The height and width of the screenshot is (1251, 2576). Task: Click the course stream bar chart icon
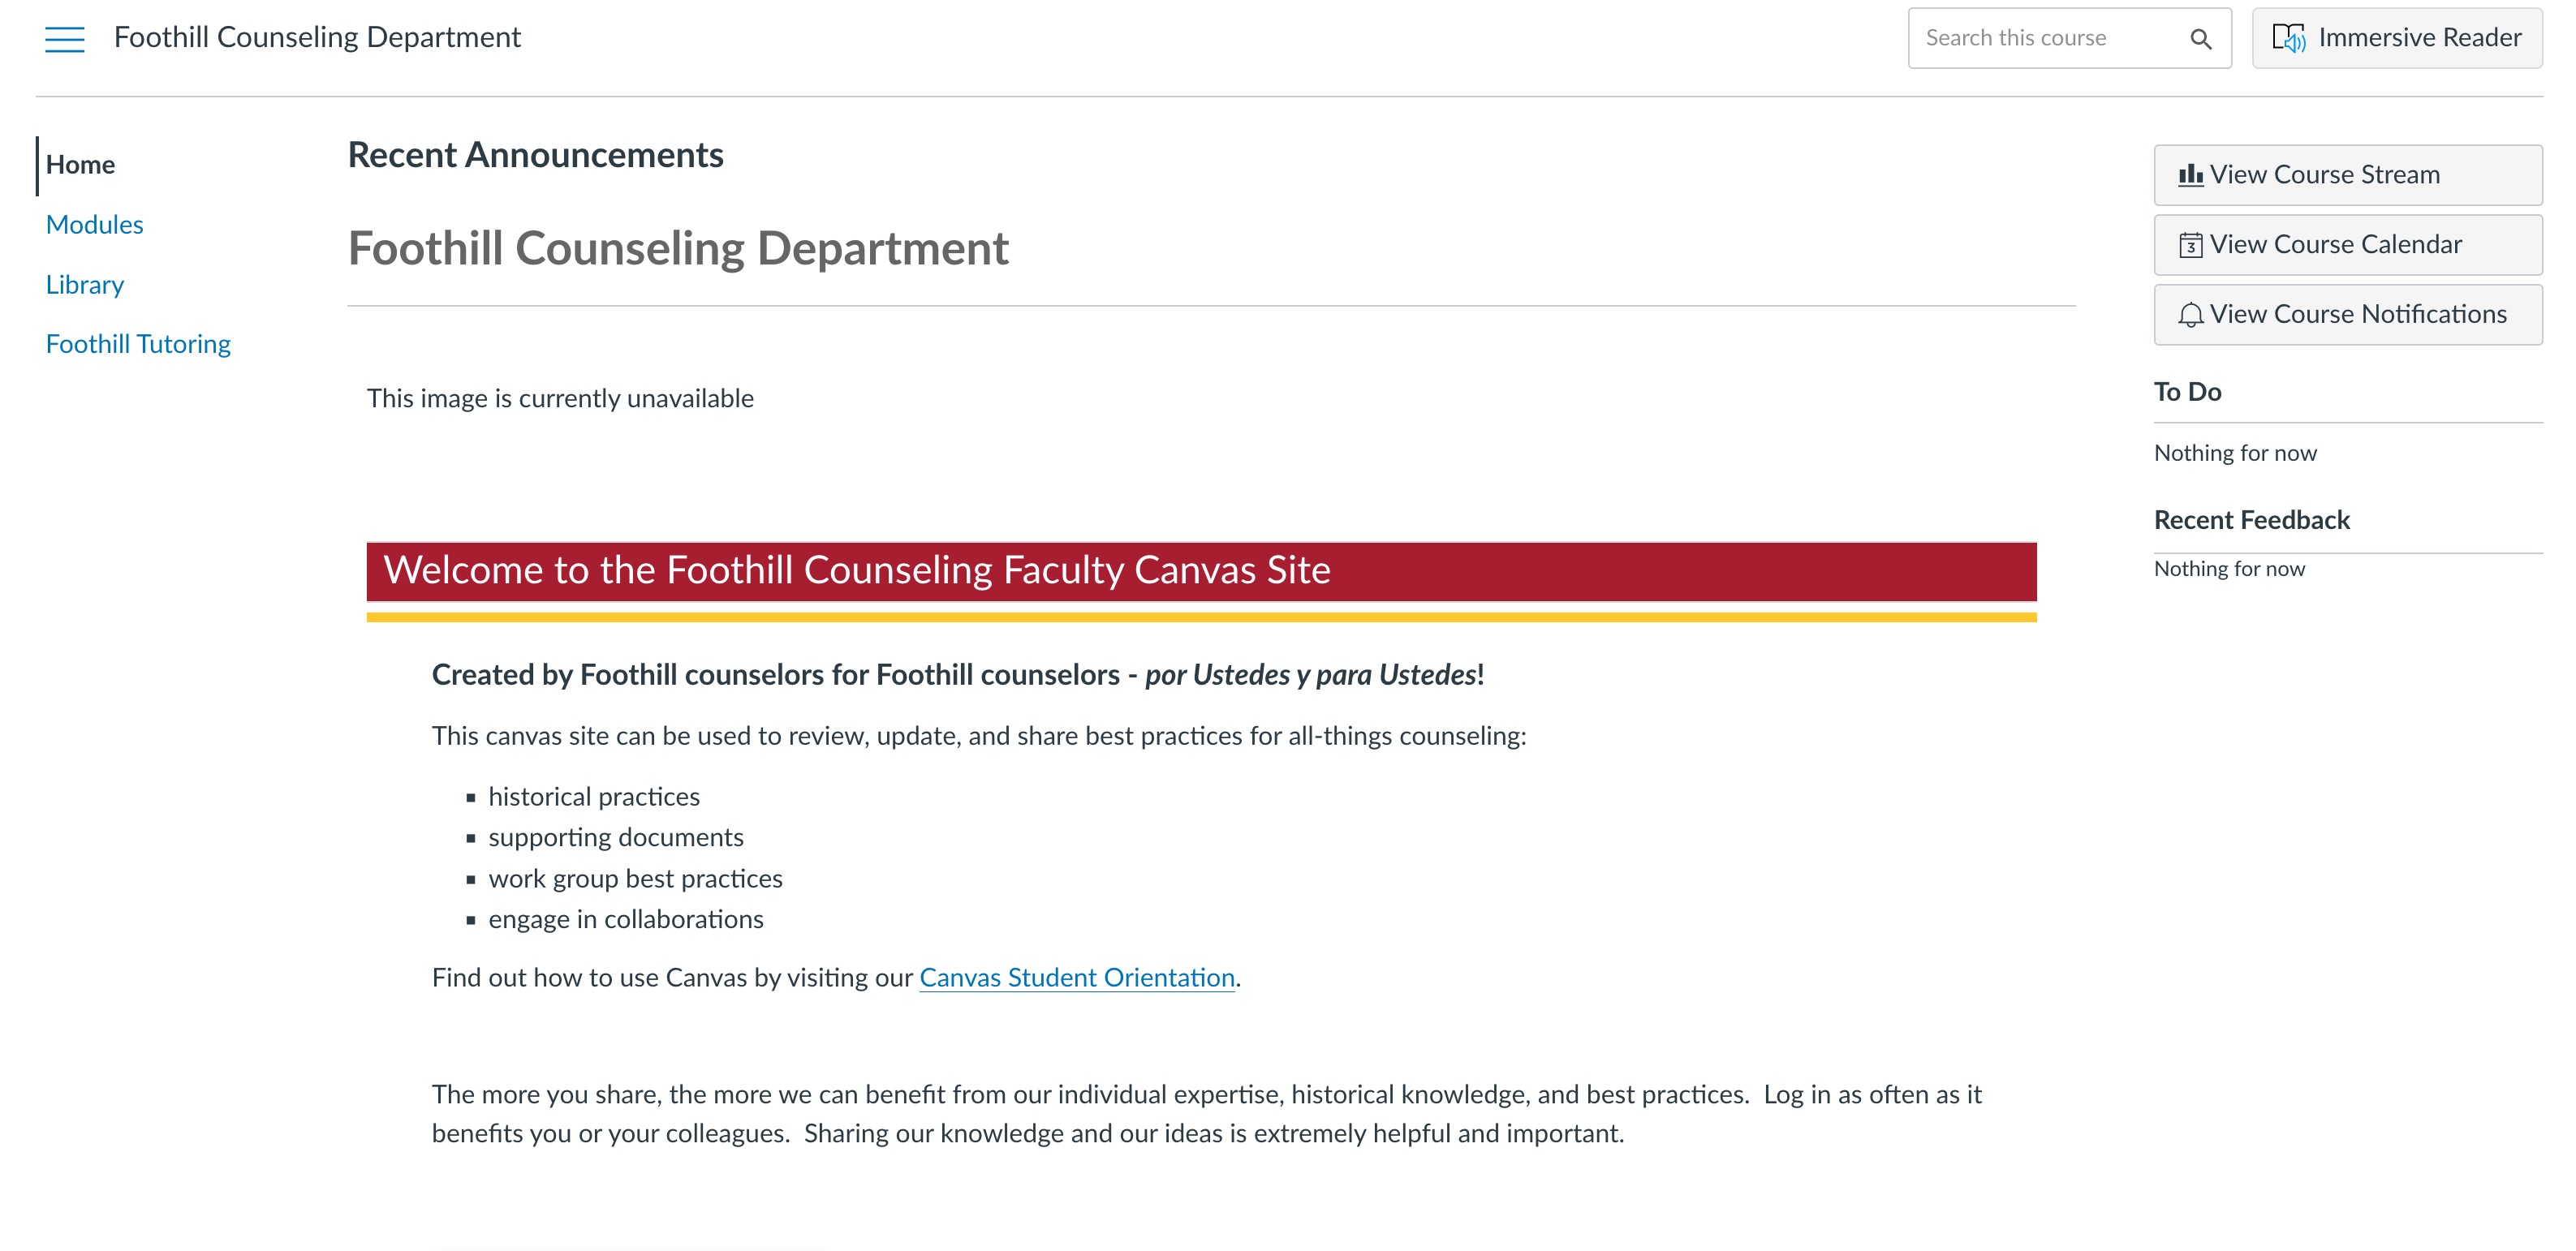pyautogui.click(x=2190, y=175)
